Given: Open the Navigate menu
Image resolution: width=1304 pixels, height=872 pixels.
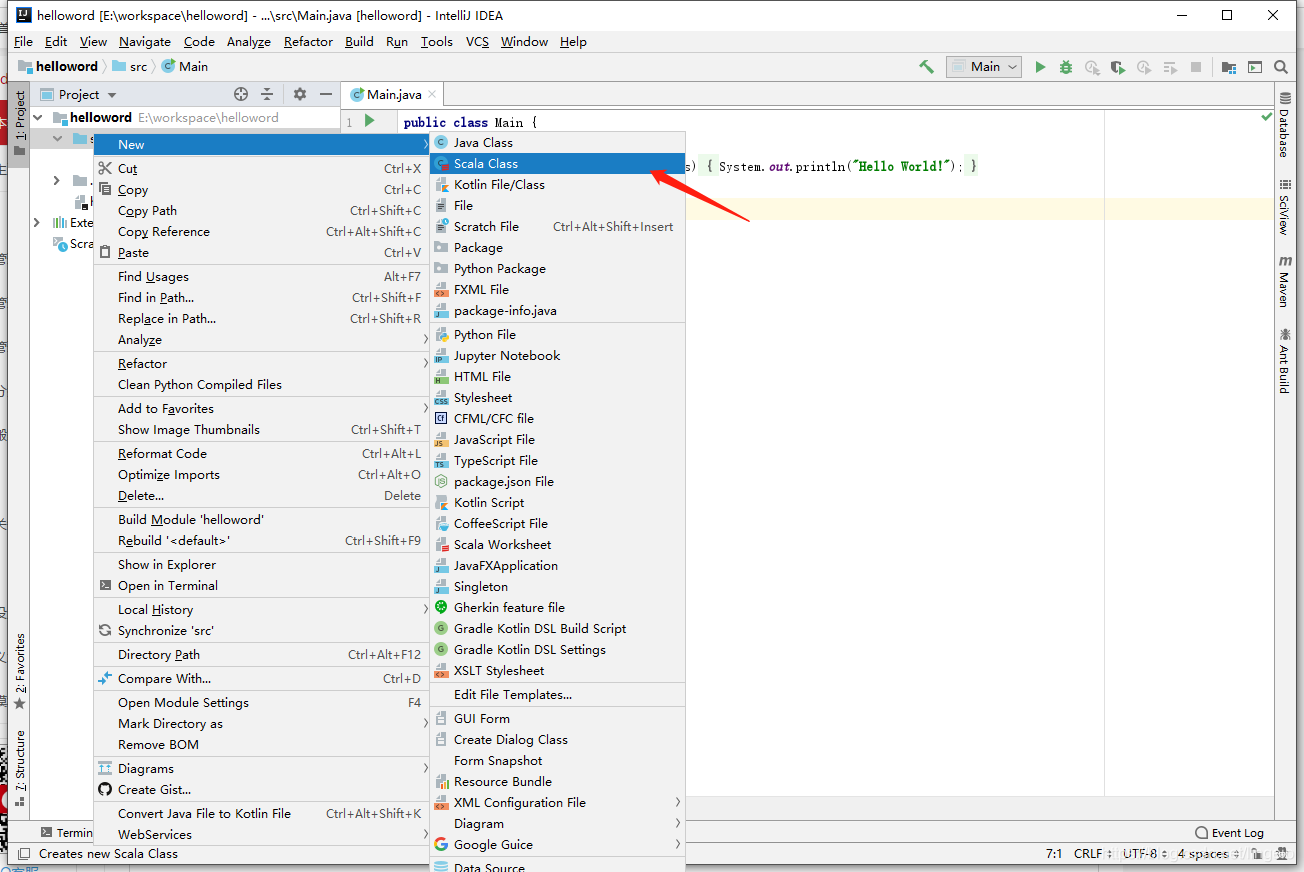Looking at the screenshot, I should 145,42.
